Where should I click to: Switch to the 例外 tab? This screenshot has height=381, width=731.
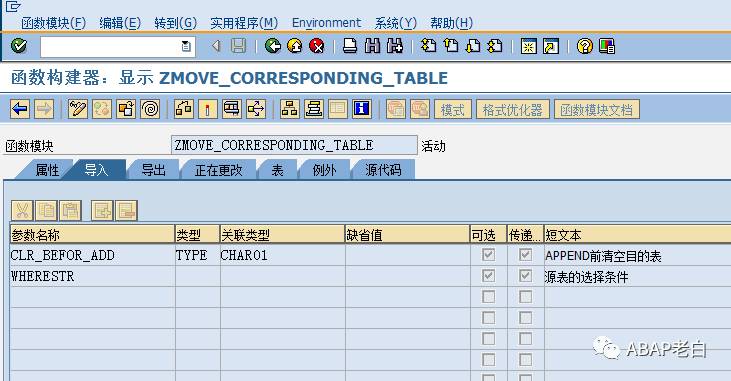(324, 170)
